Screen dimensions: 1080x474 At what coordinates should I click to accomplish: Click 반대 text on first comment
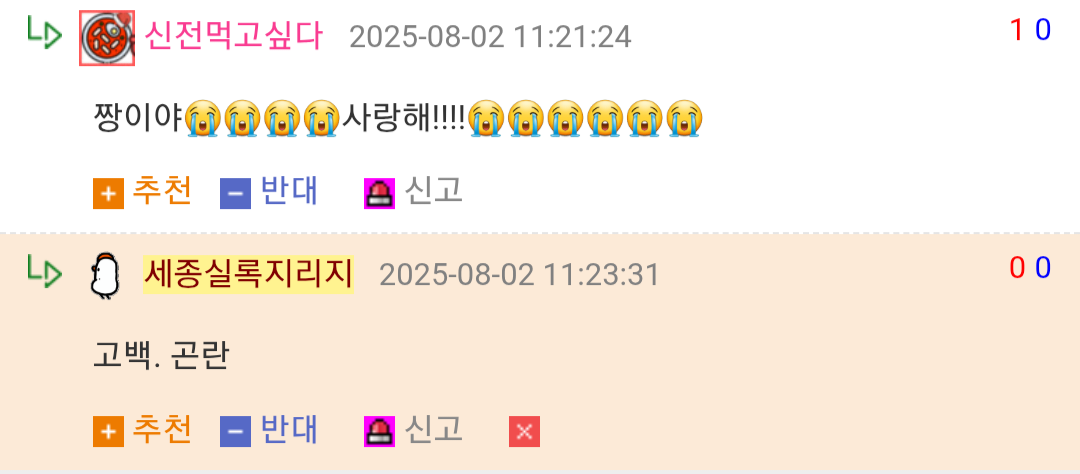[x=289, y=191]
